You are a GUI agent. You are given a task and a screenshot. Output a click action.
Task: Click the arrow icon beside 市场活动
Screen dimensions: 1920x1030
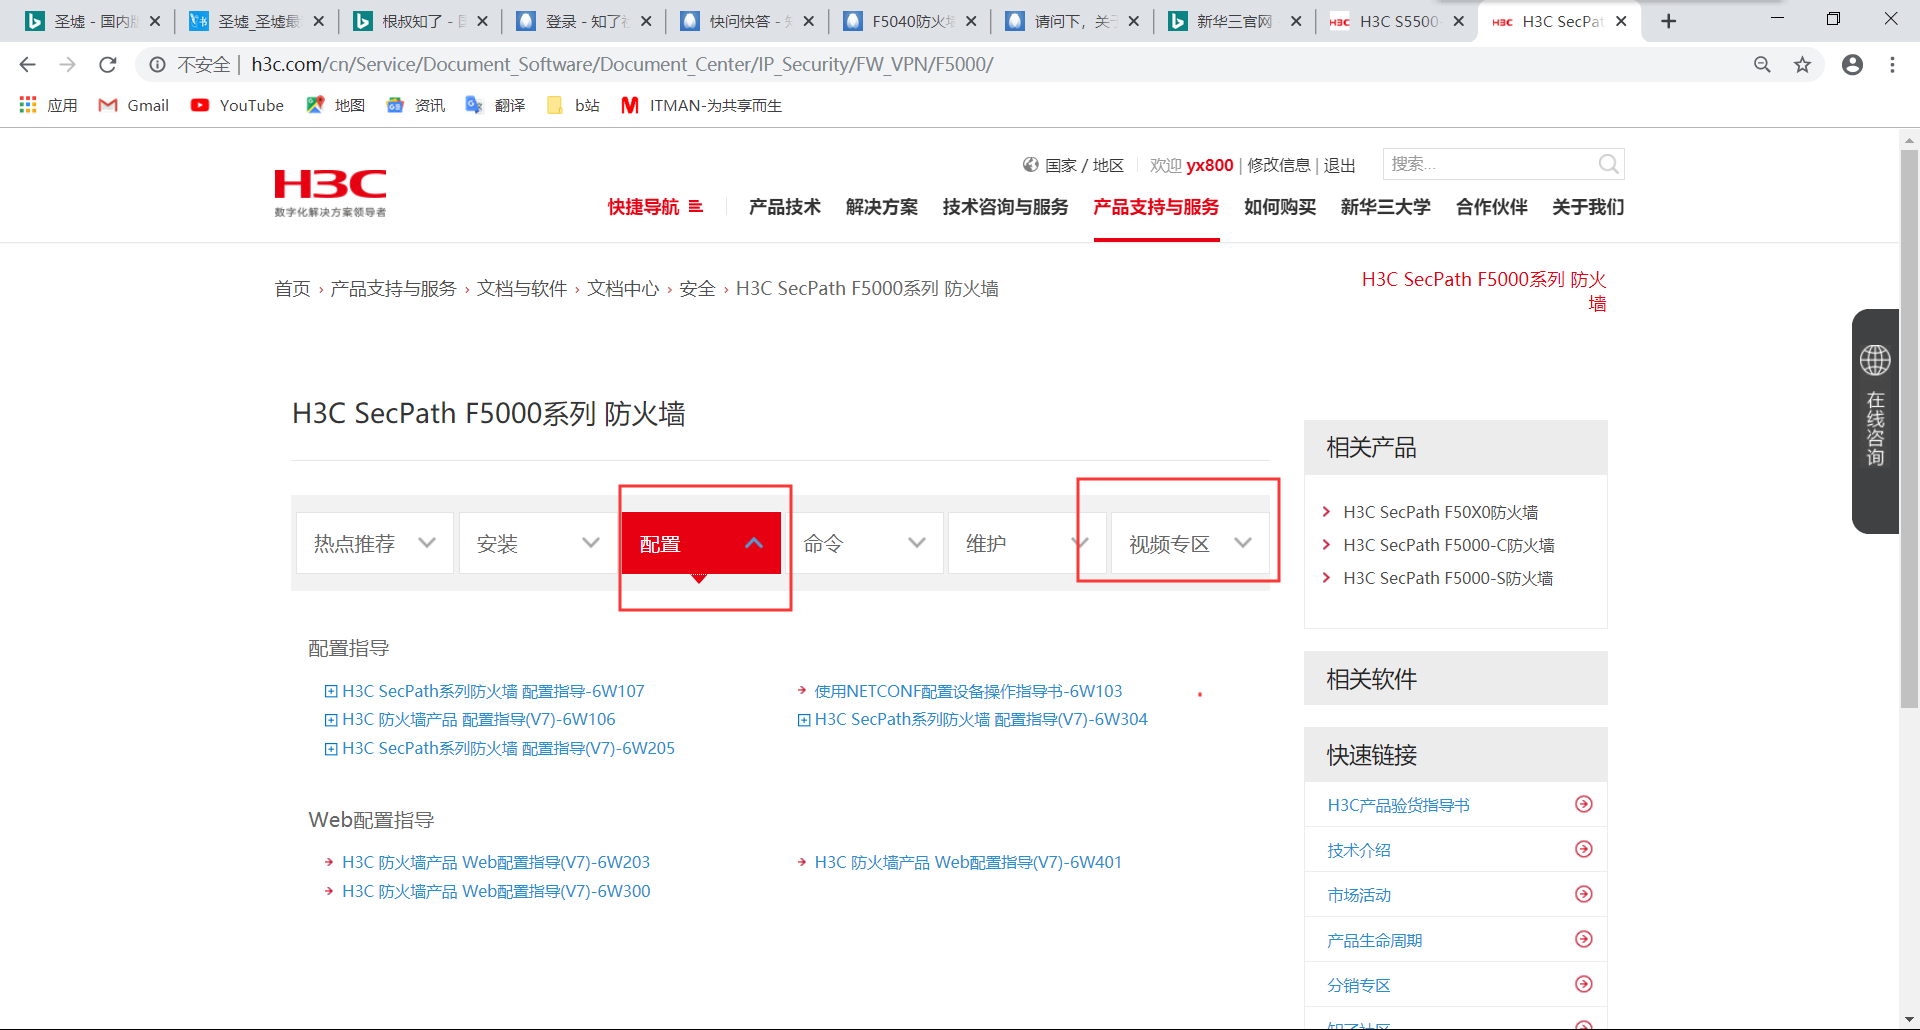[x=1584, y=894]
